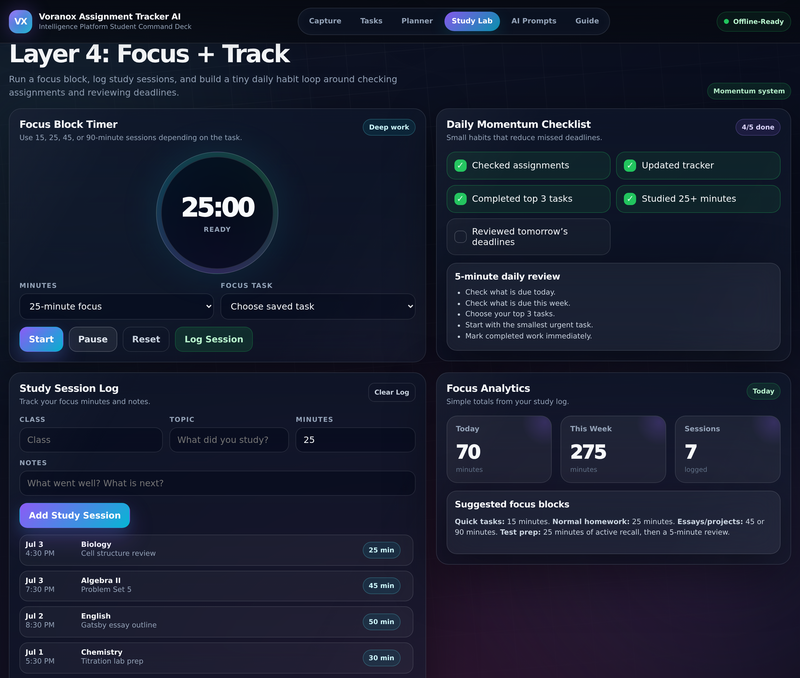The image size is (800, 678).
Task: Click the 5-minute daily review heading
Action: tap(507, 277)
